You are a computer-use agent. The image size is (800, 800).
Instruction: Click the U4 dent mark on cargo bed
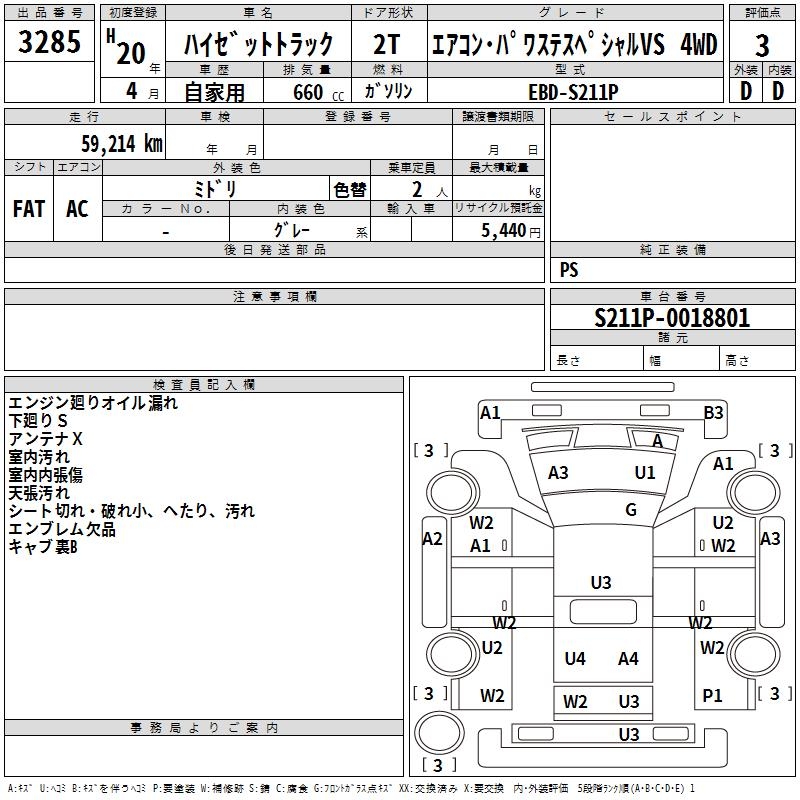575,658
